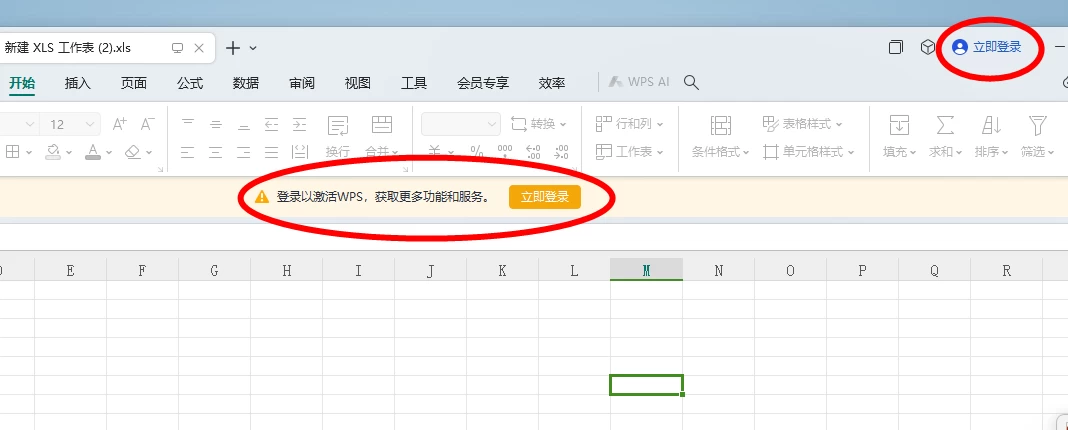Click the 条件格式 conditional formatting icon
Viewport: 1068px width, 430px height.
coord(721,125)
